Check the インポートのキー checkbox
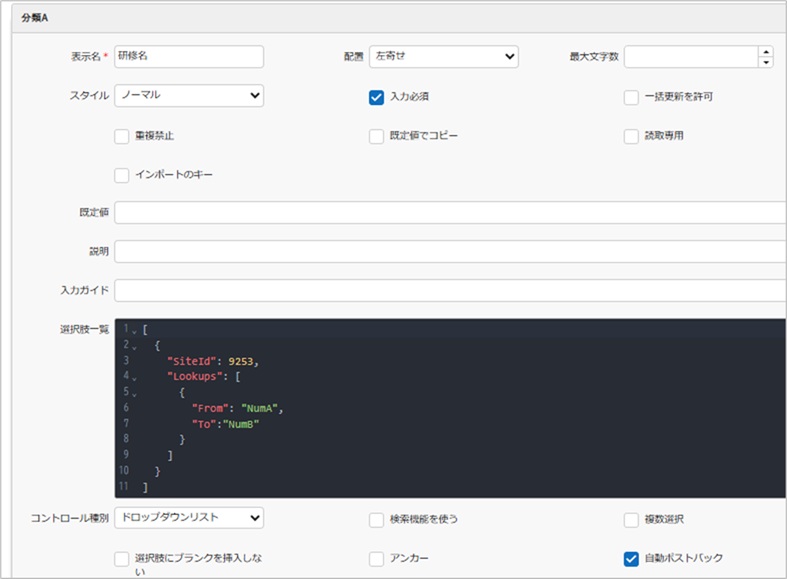The image size is (787, 579). pyautogui.click(x=122, y=175)
